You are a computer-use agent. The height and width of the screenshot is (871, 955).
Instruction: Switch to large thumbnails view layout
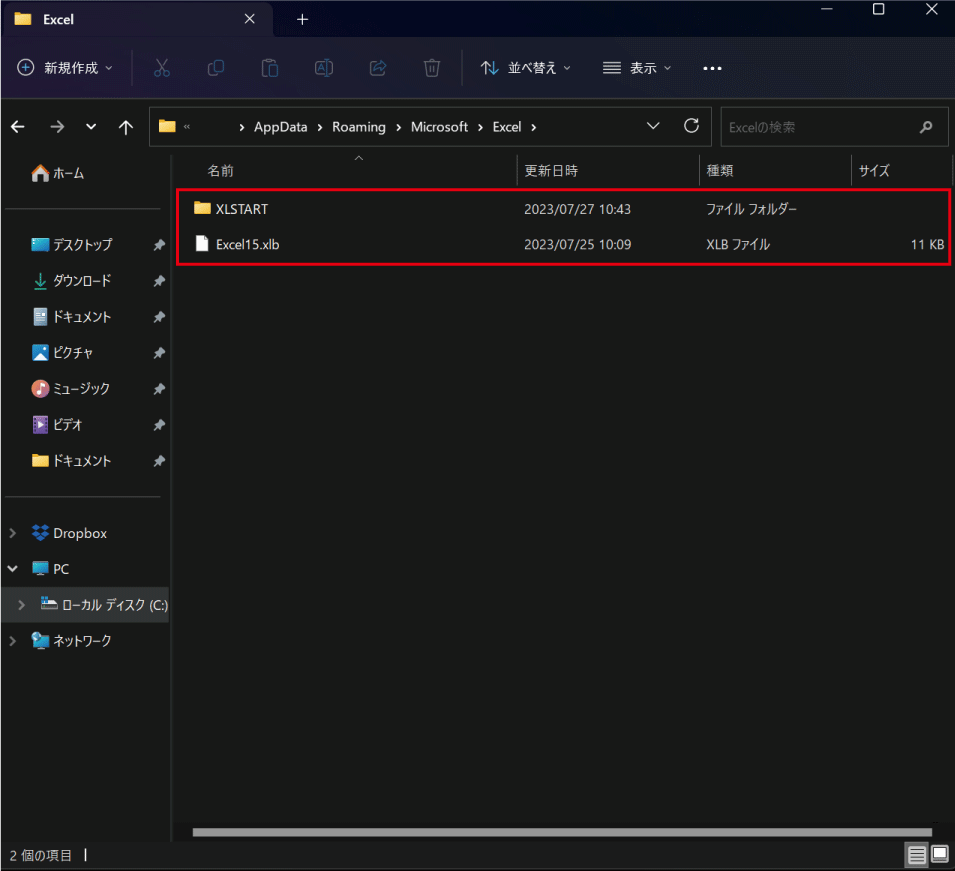click(940, 855)
